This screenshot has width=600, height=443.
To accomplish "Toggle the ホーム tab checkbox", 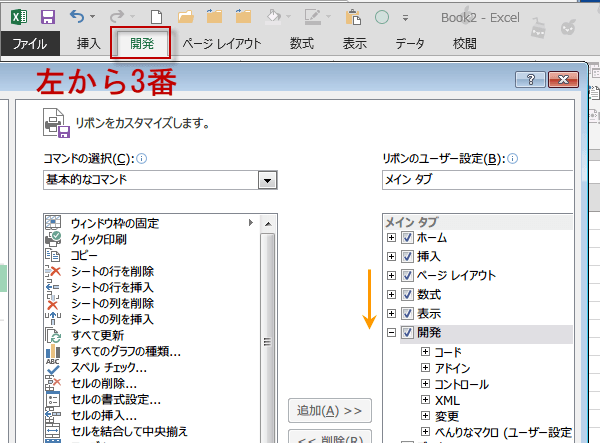I will (x=407, y=239).
